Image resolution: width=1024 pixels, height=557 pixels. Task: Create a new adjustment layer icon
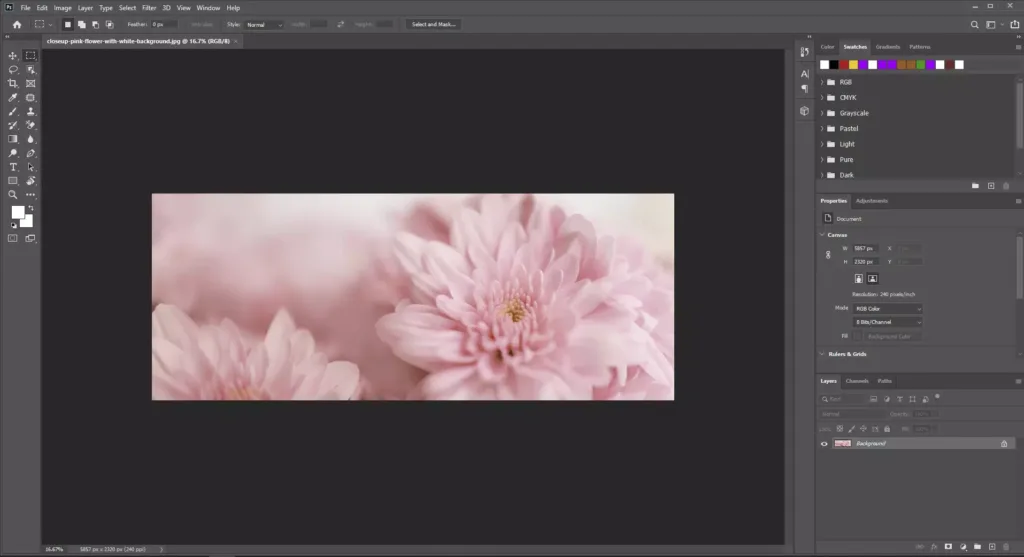click(x=963, y=547)
